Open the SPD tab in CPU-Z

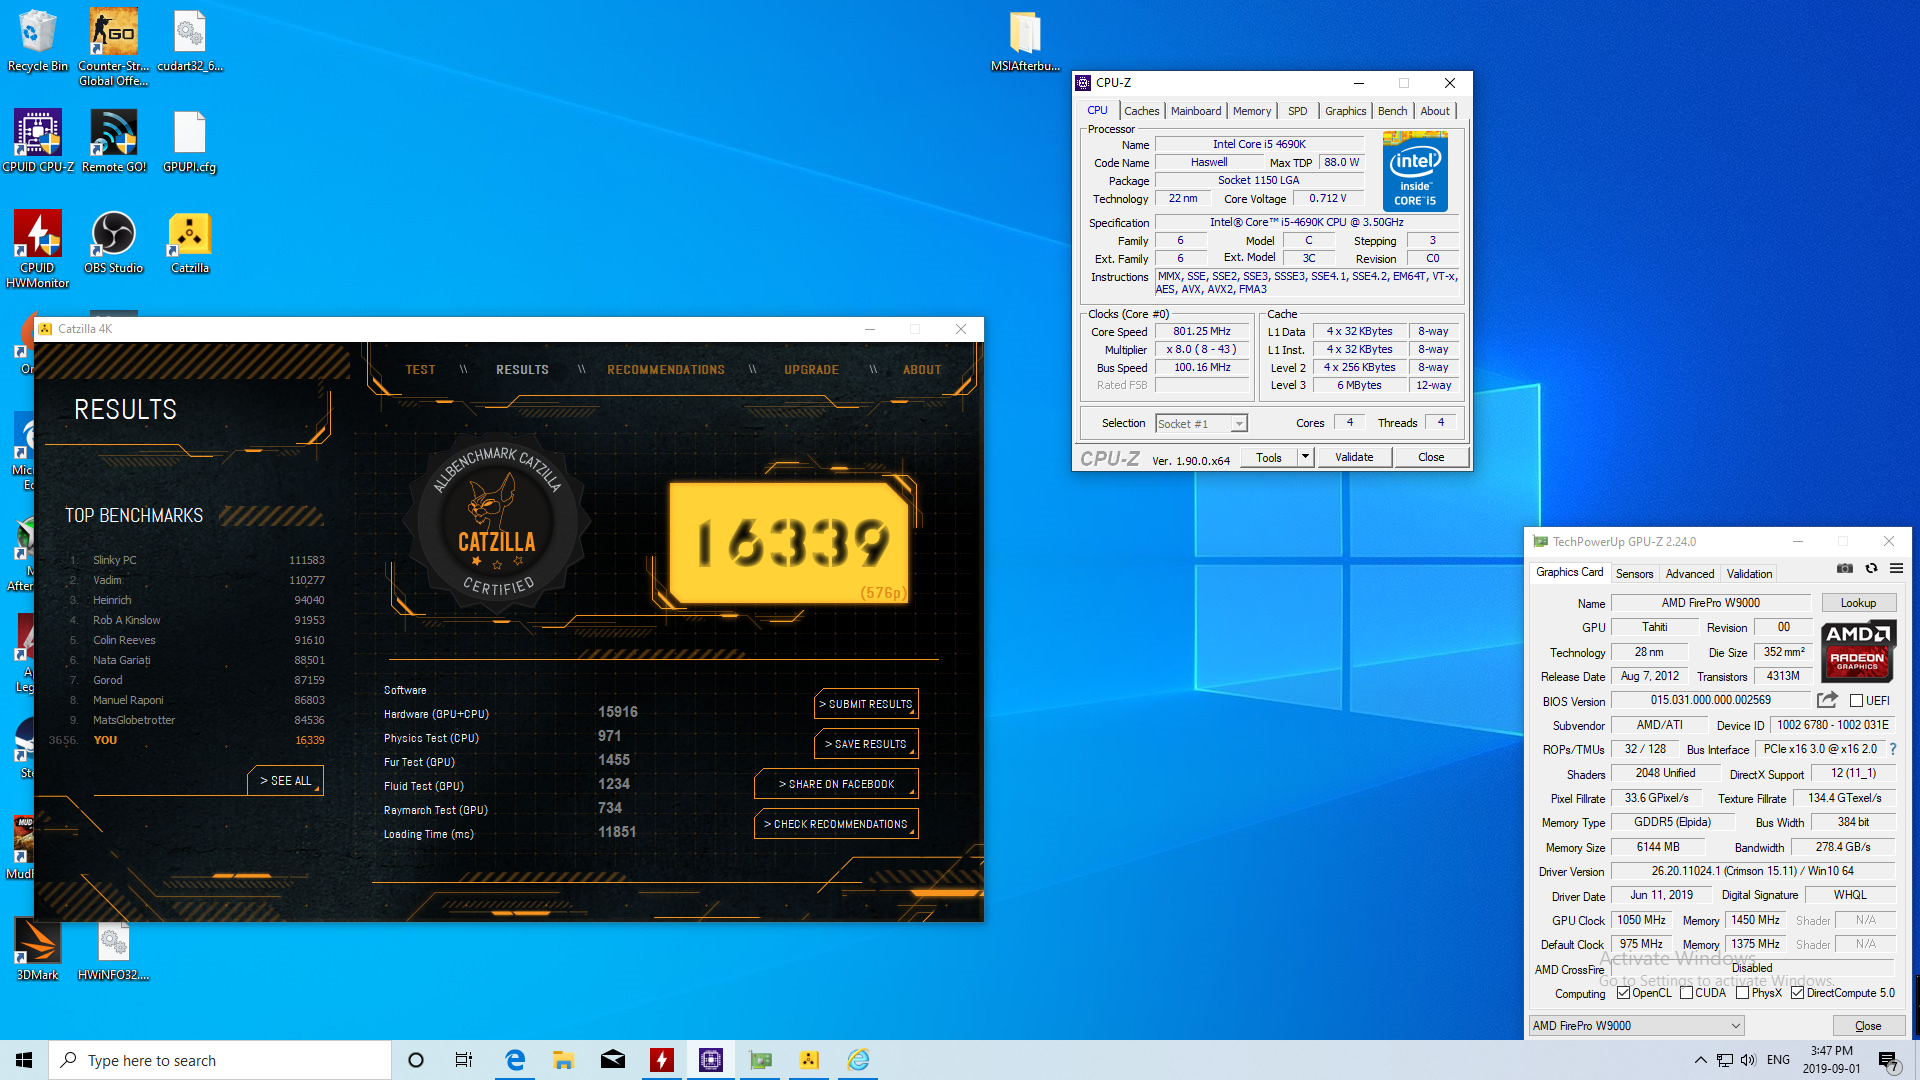tap(1297, 111)
